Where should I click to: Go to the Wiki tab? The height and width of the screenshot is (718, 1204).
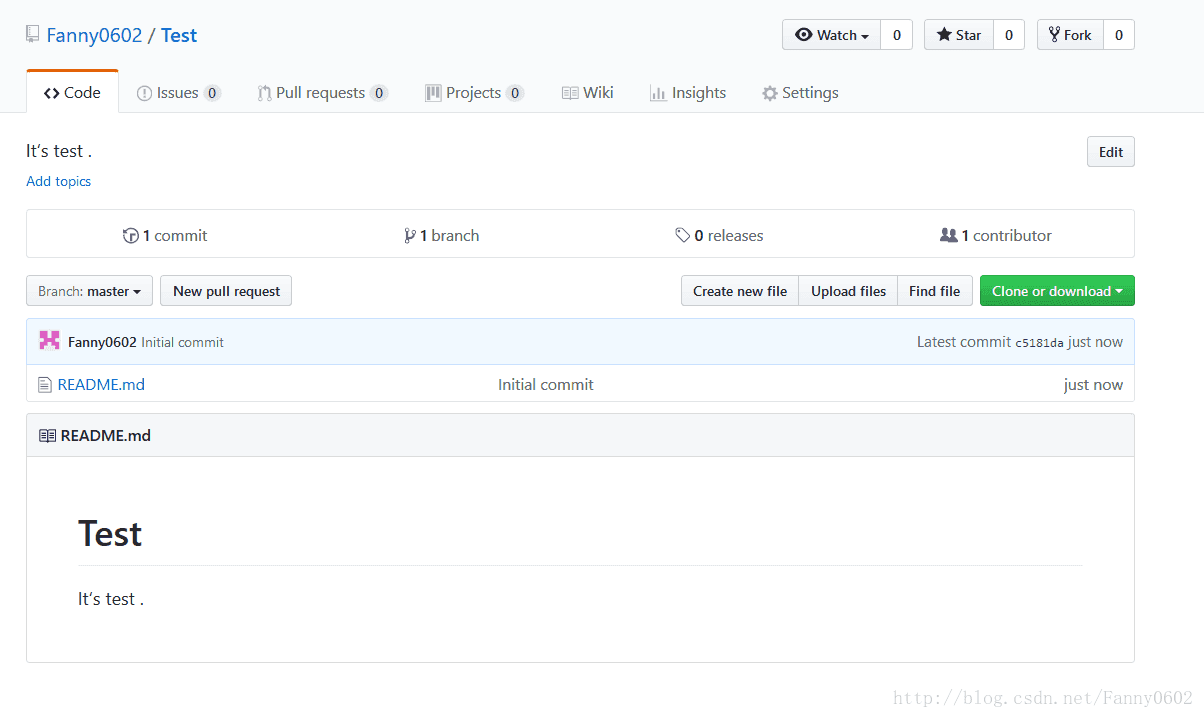tap(587, 93)
